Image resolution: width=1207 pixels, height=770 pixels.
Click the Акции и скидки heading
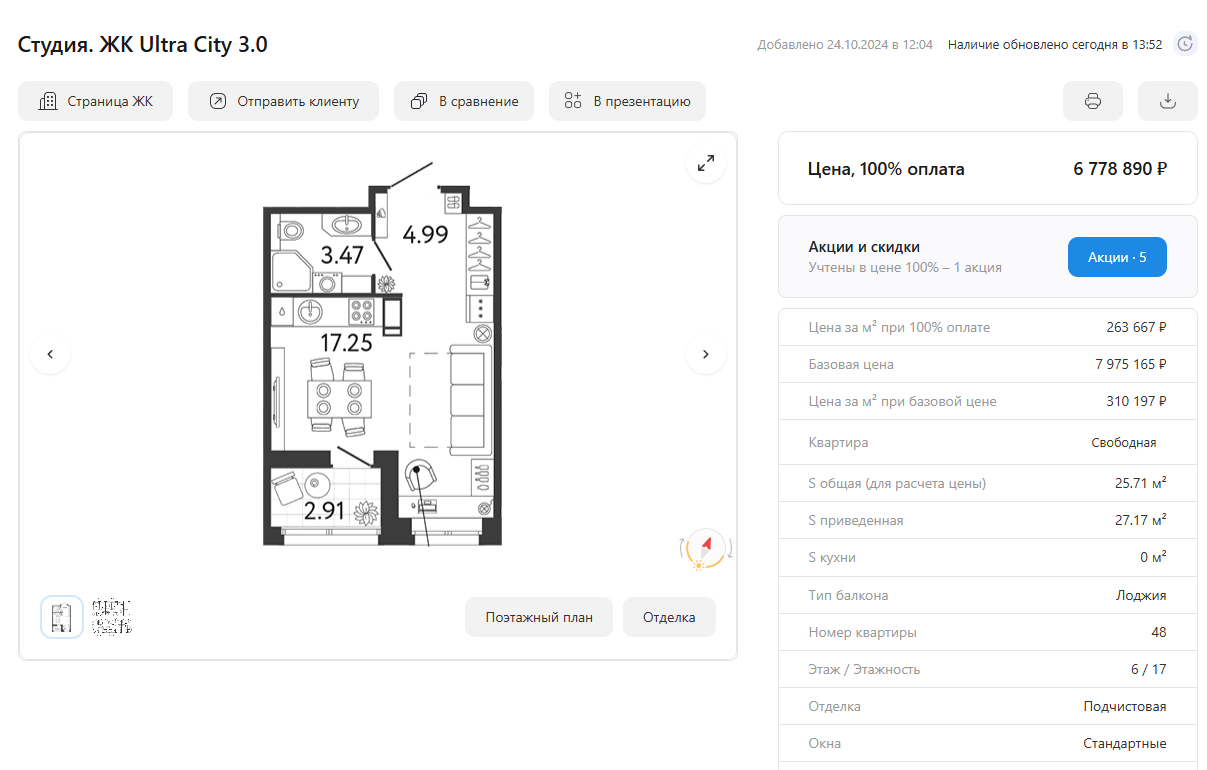[864, 246]
